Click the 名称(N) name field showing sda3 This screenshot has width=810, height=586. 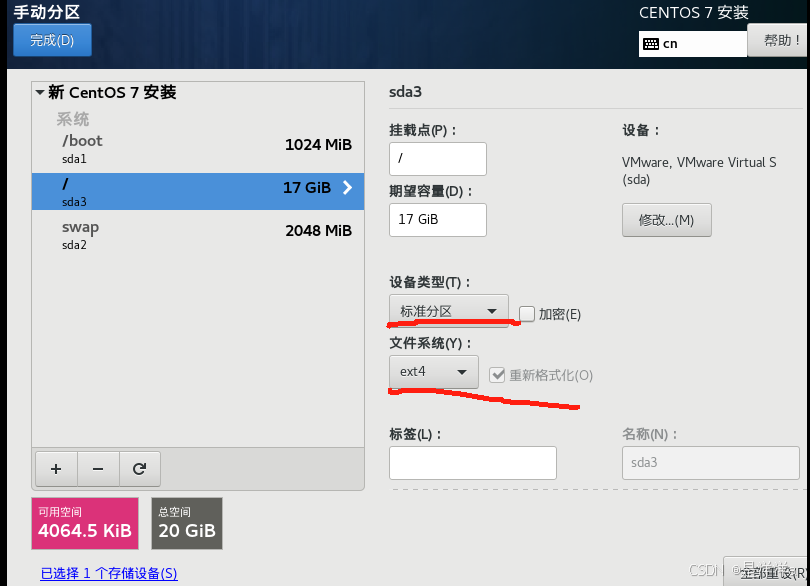(x=711, y=463)
